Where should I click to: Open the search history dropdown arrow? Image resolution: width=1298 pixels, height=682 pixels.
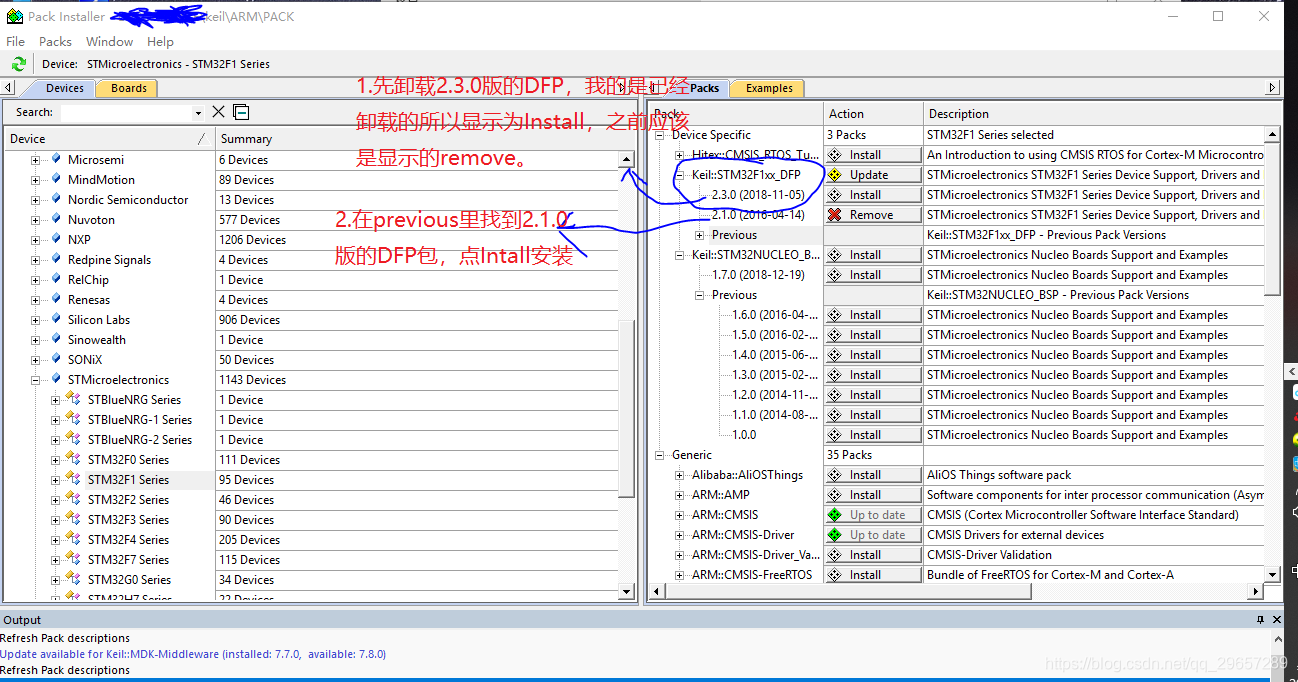(198, 113)
